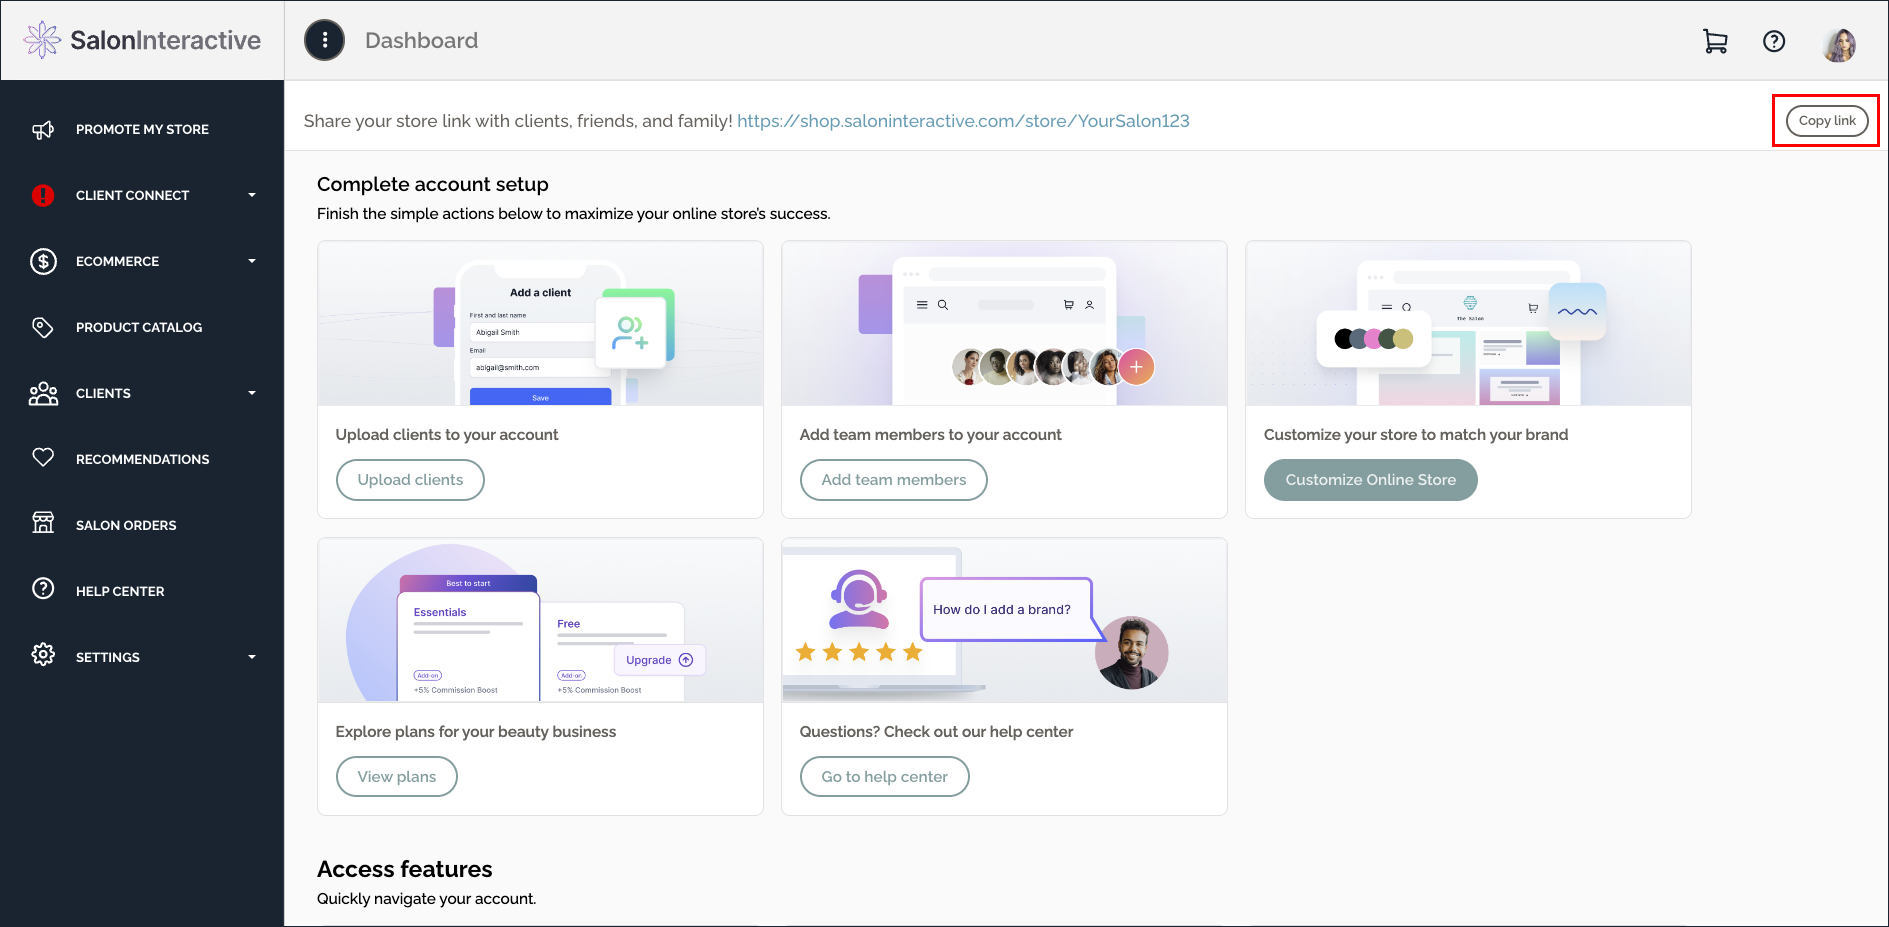
Task: Click the Copy link button
Action: 1827,121
